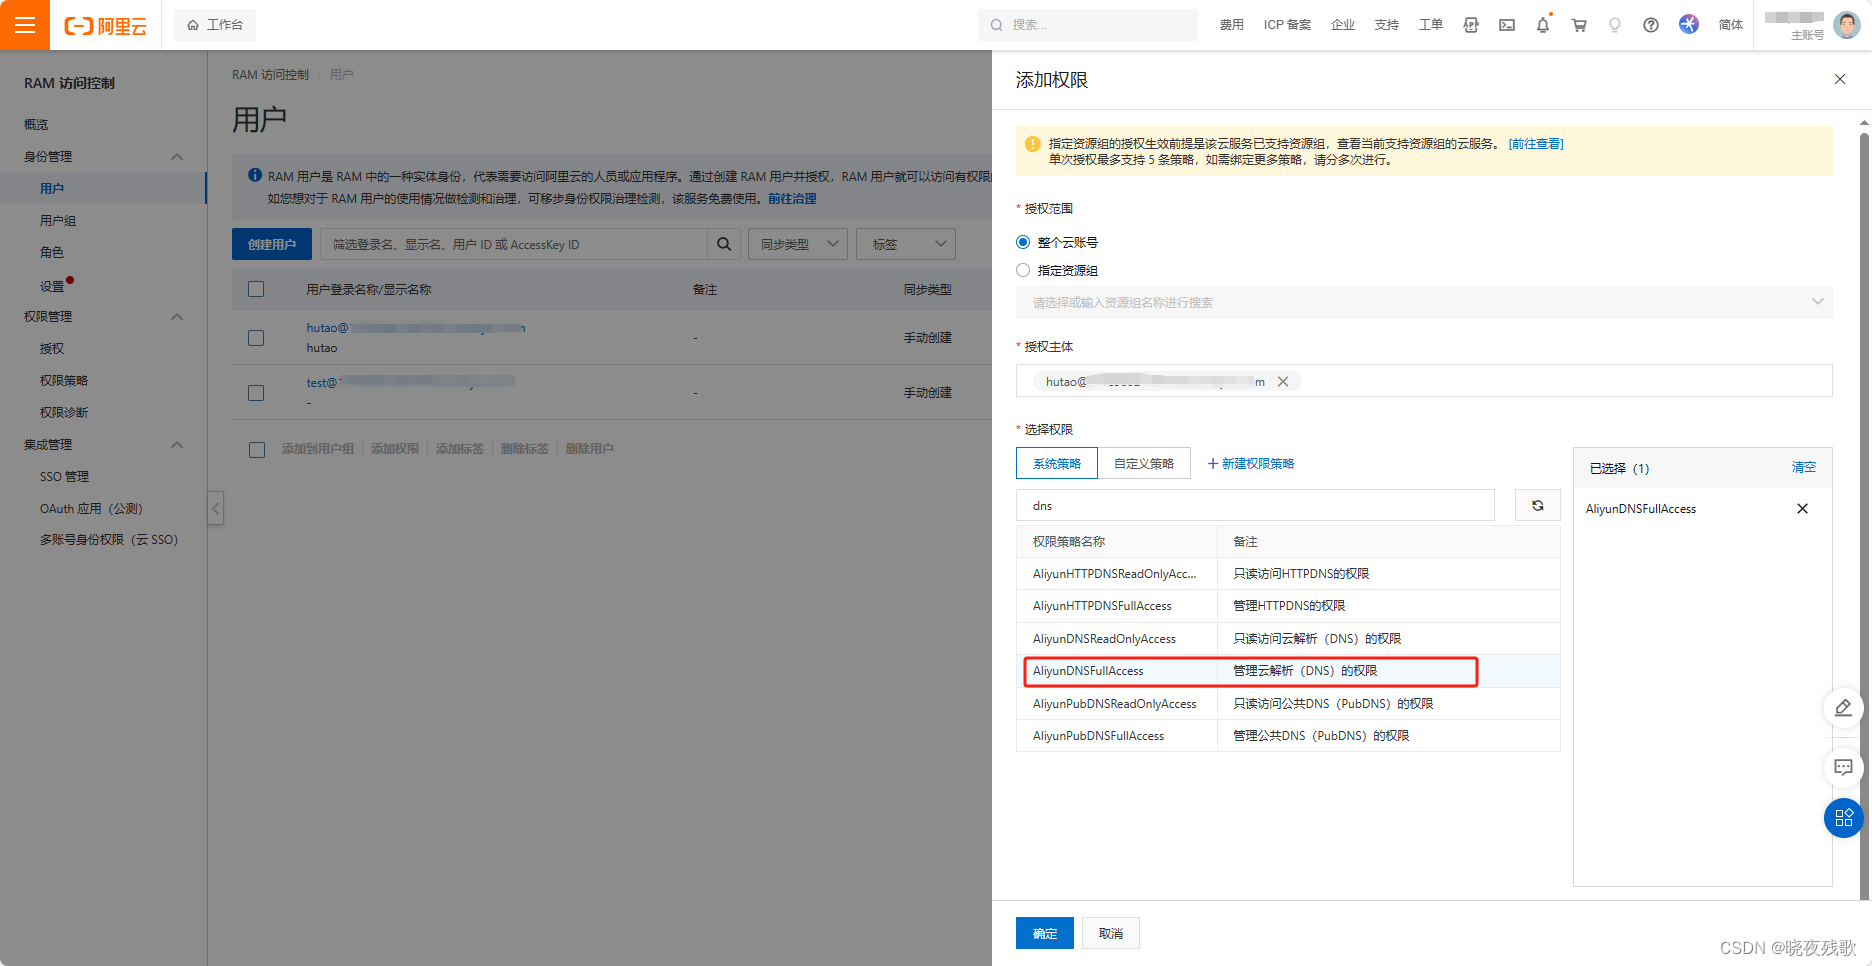This screenshot has height=966, width=1872.
Task: Switch to the 系统策略 tab
Action: pos(1057,463)
